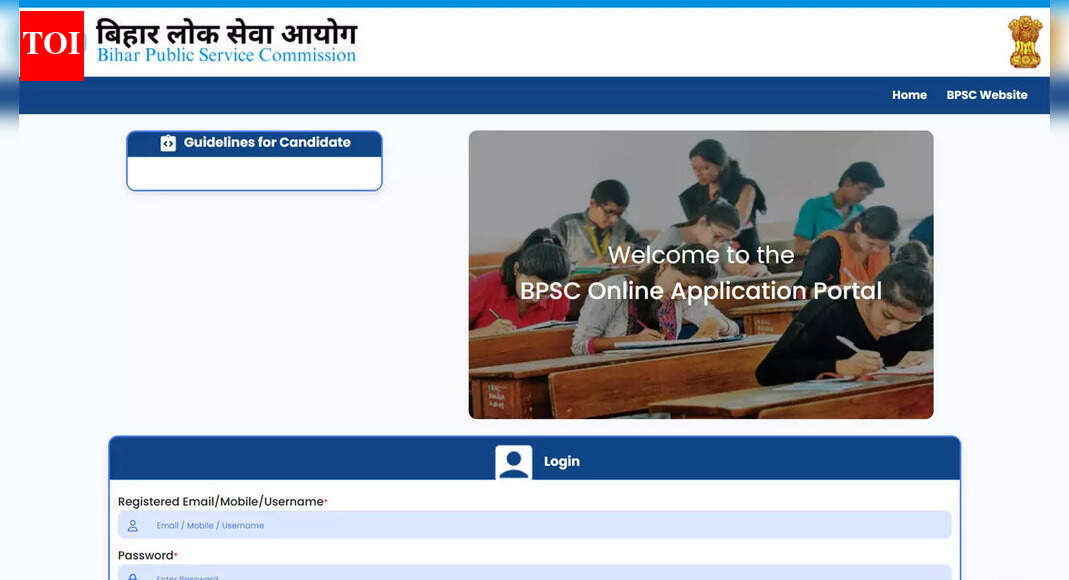
Task: Click the Guidelines for Candidate button
Action: (254, 142)
